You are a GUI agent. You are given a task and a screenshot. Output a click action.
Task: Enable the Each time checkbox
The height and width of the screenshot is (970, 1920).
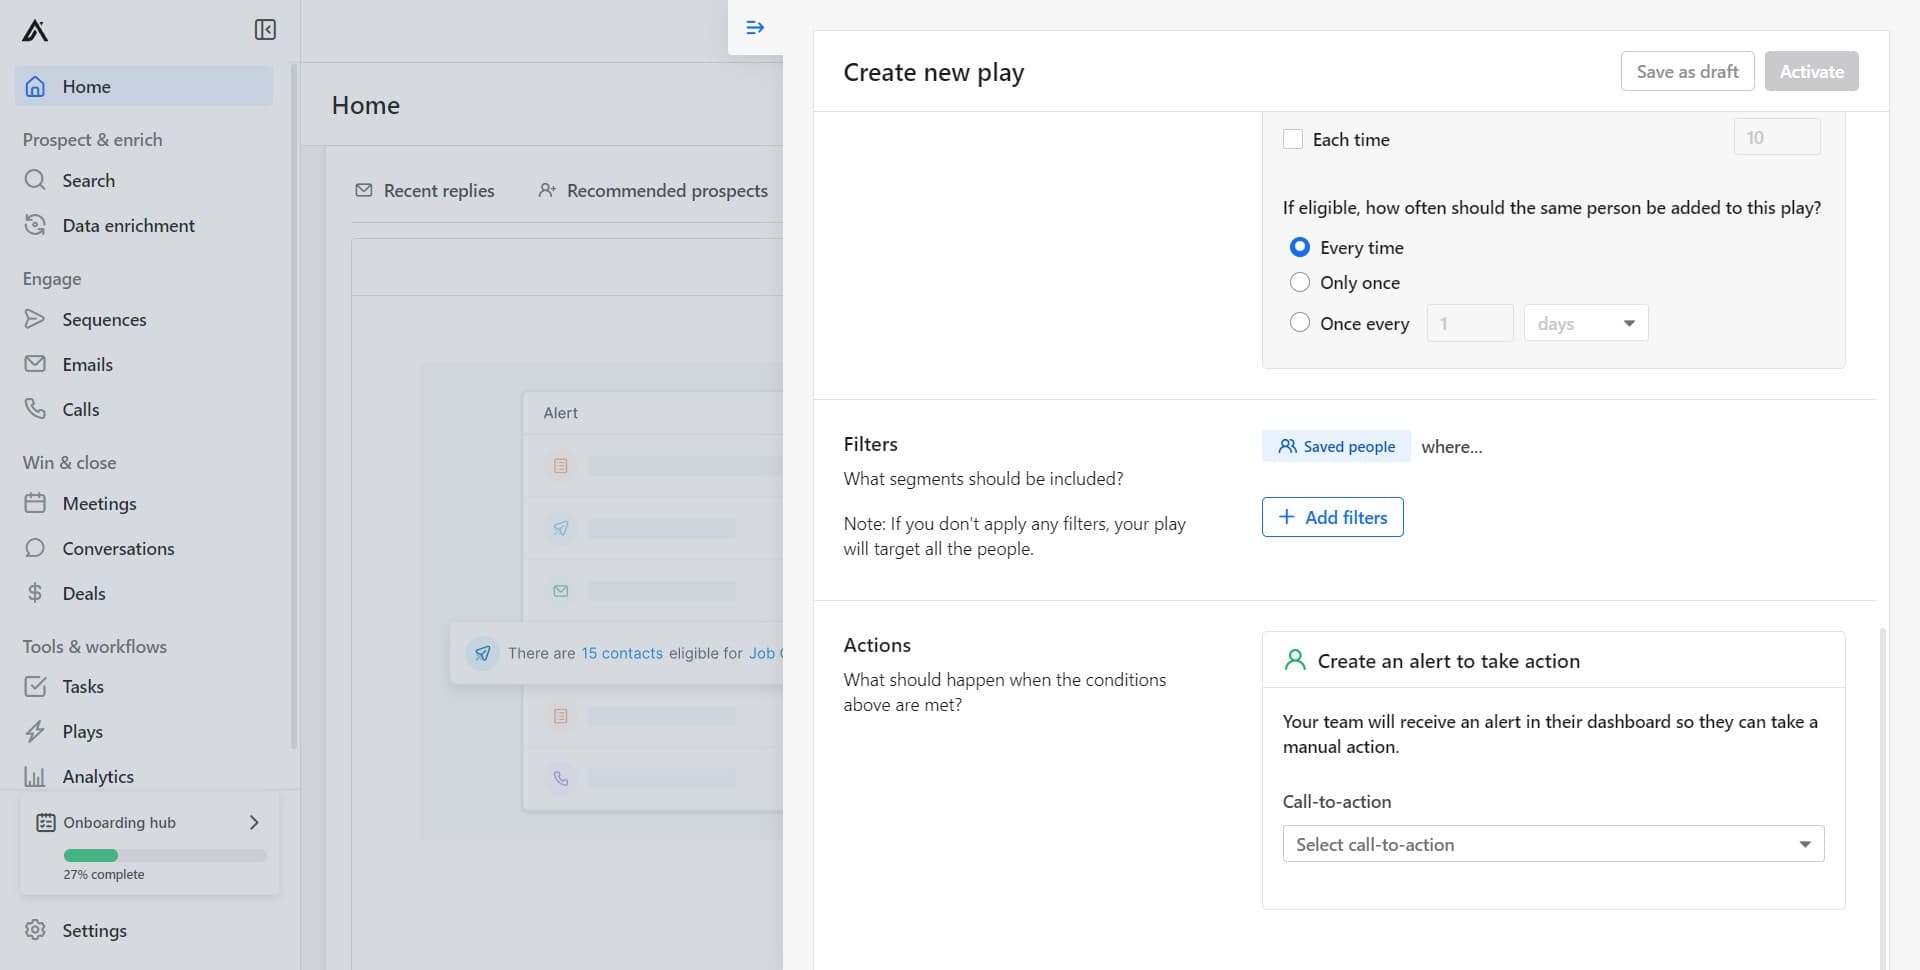[x=1294, y=139]
